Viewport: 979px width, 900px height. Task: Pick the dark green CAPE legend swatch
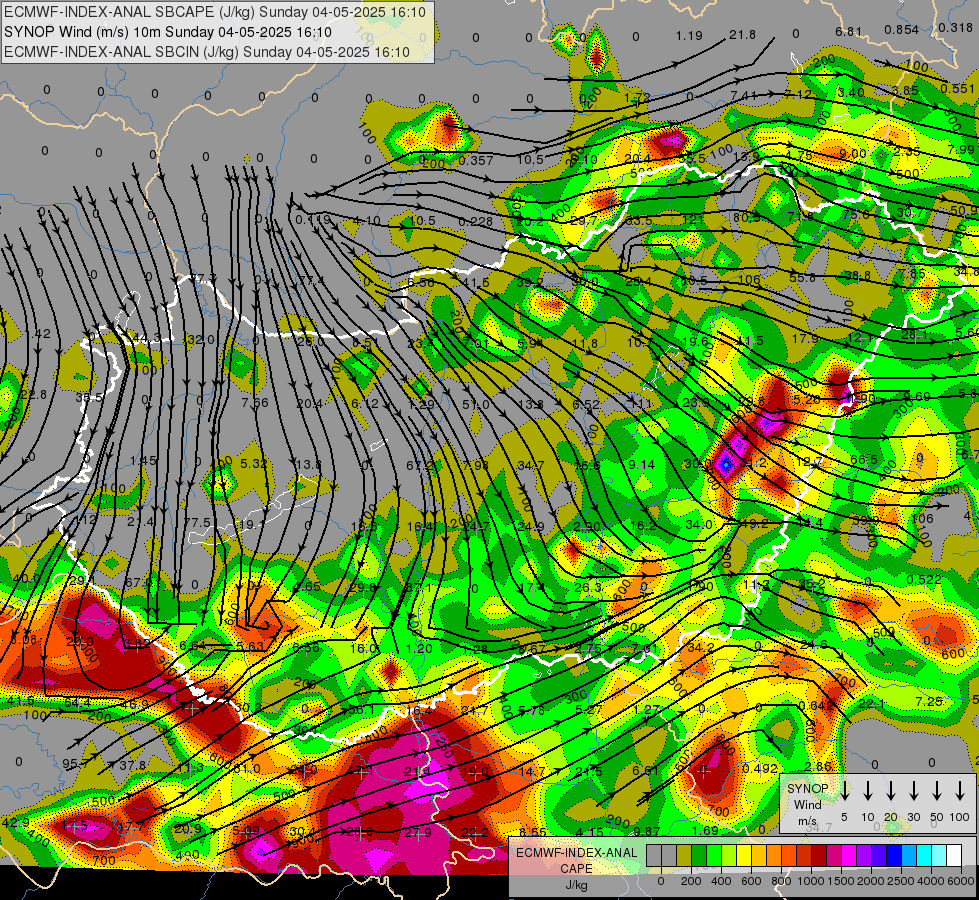(x=699, y=856)
